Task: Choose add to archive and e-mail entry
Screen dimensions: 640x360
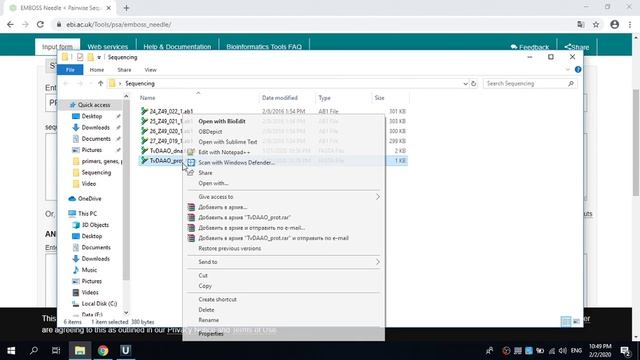Action: [251, 228]
